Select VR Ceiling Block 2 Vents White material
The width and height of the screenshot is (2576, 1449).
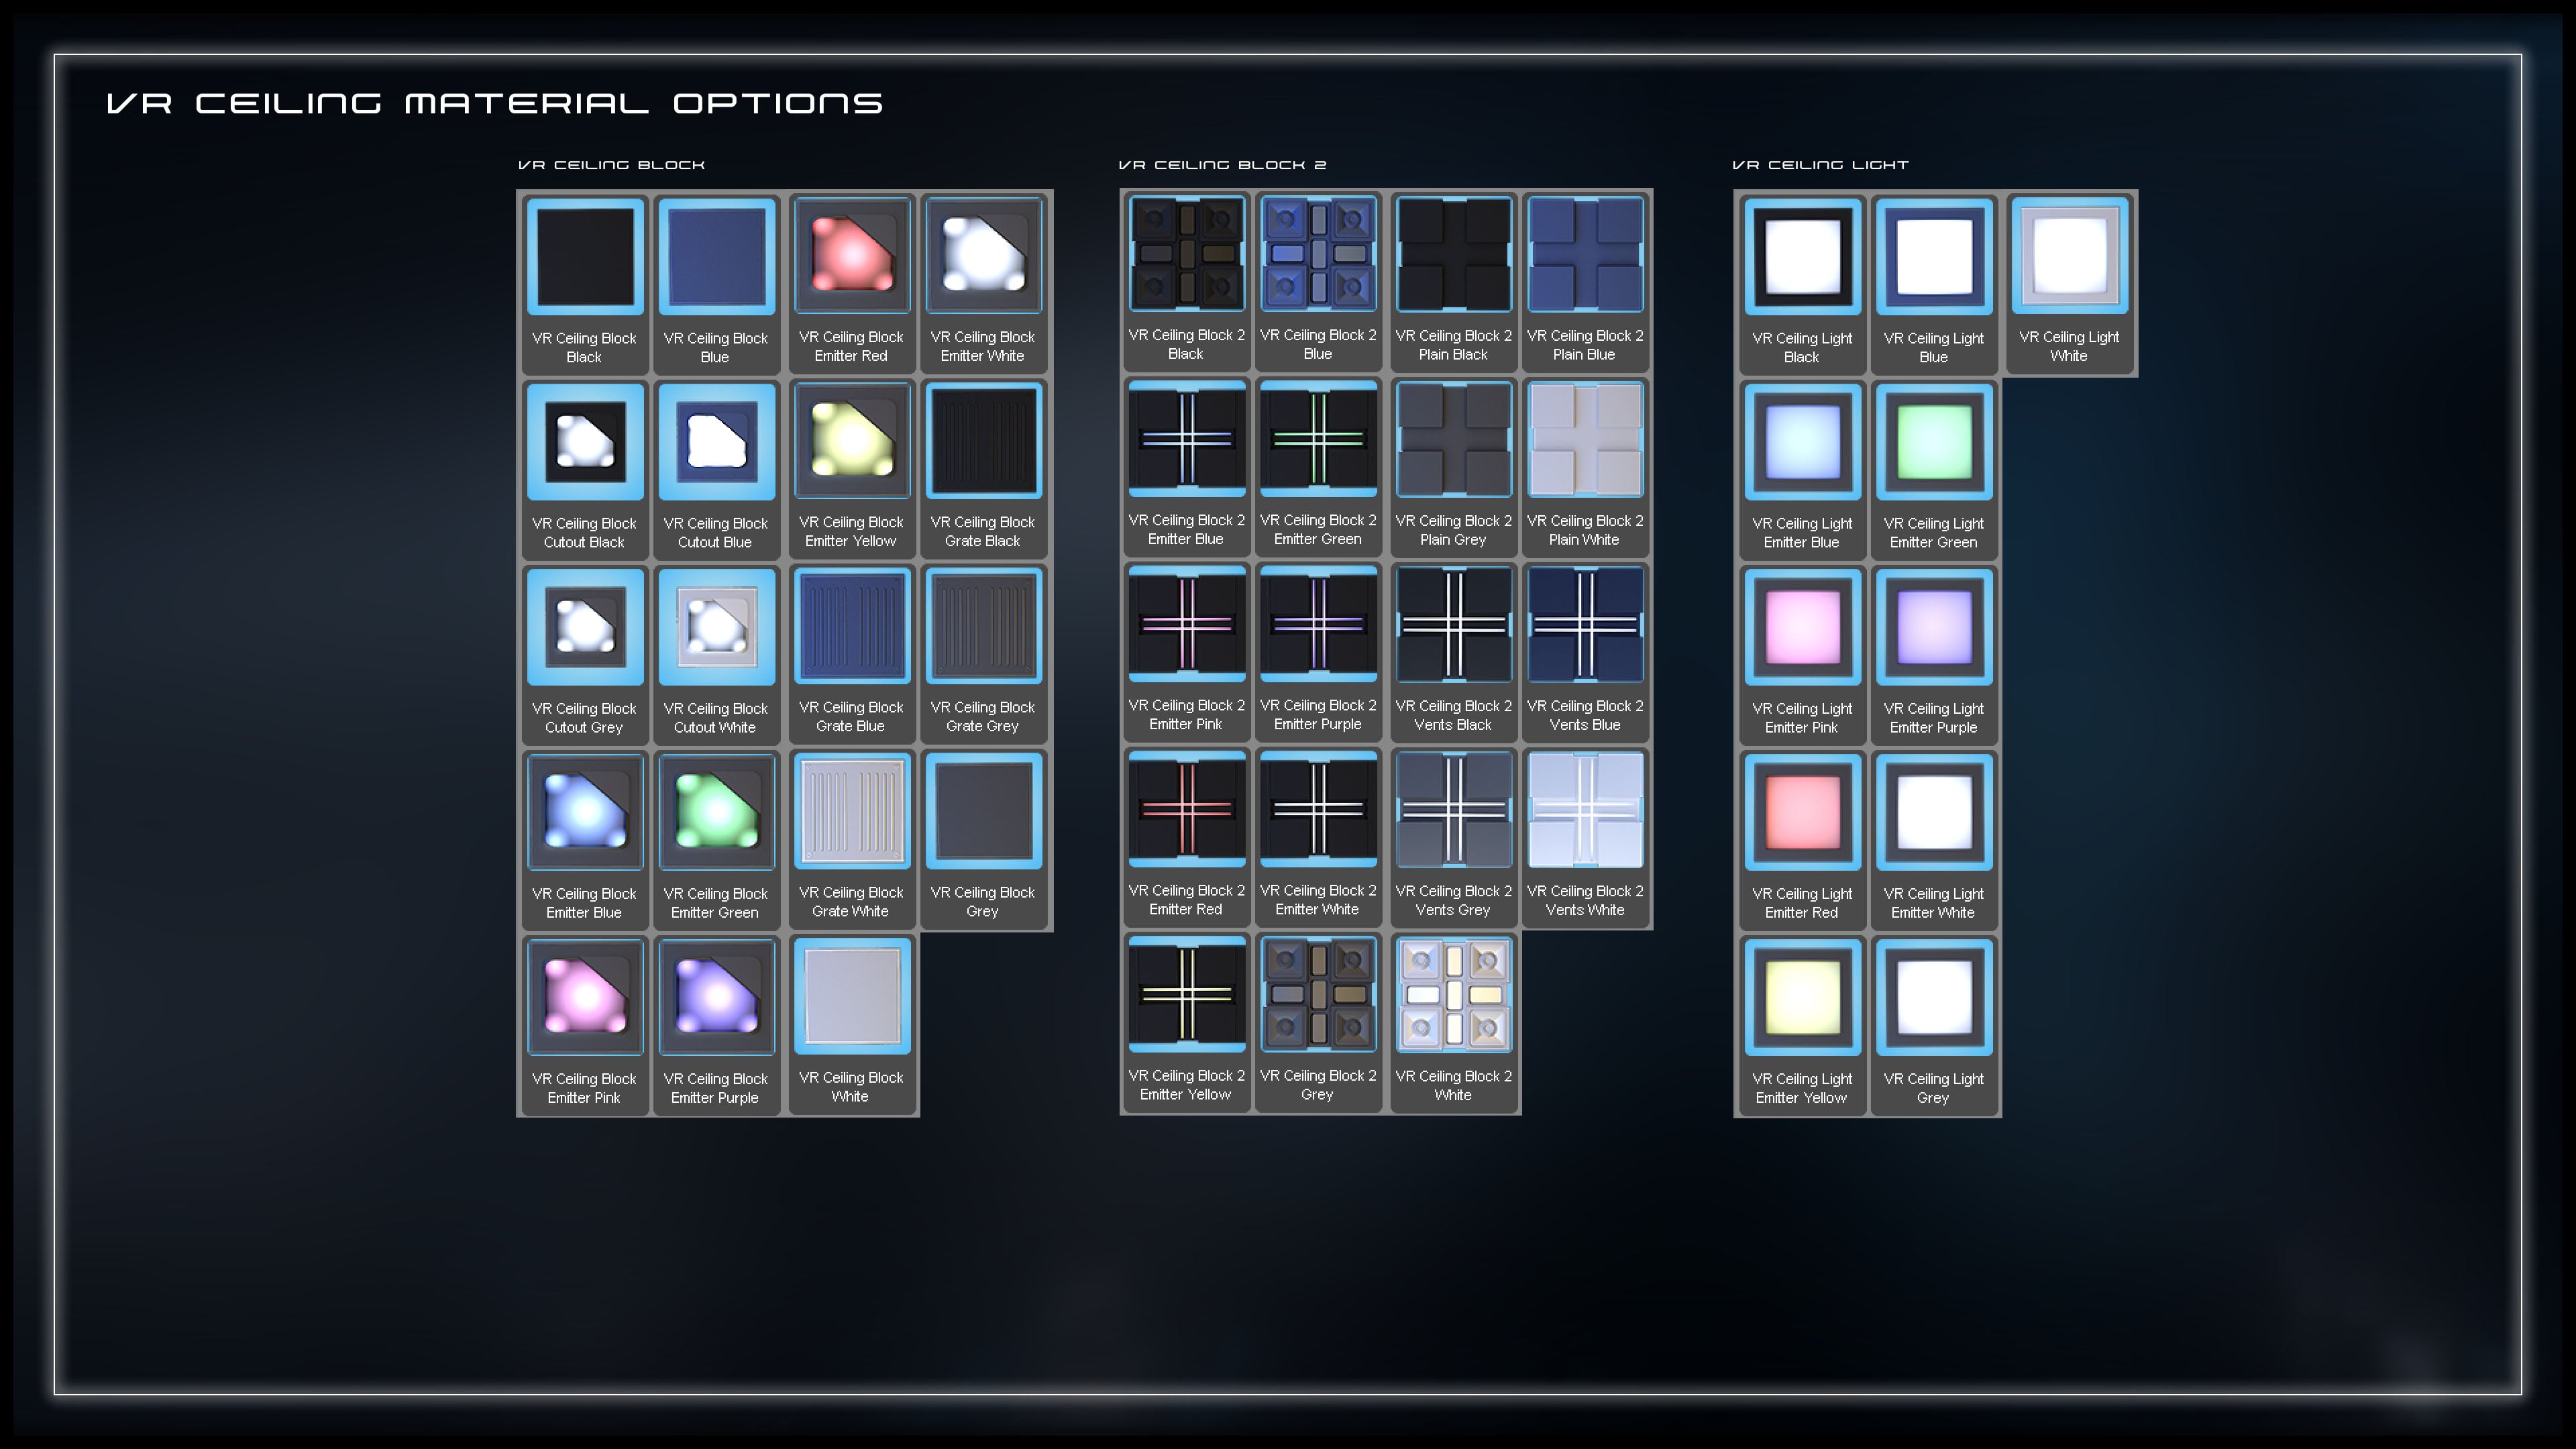click(1585, 812)
